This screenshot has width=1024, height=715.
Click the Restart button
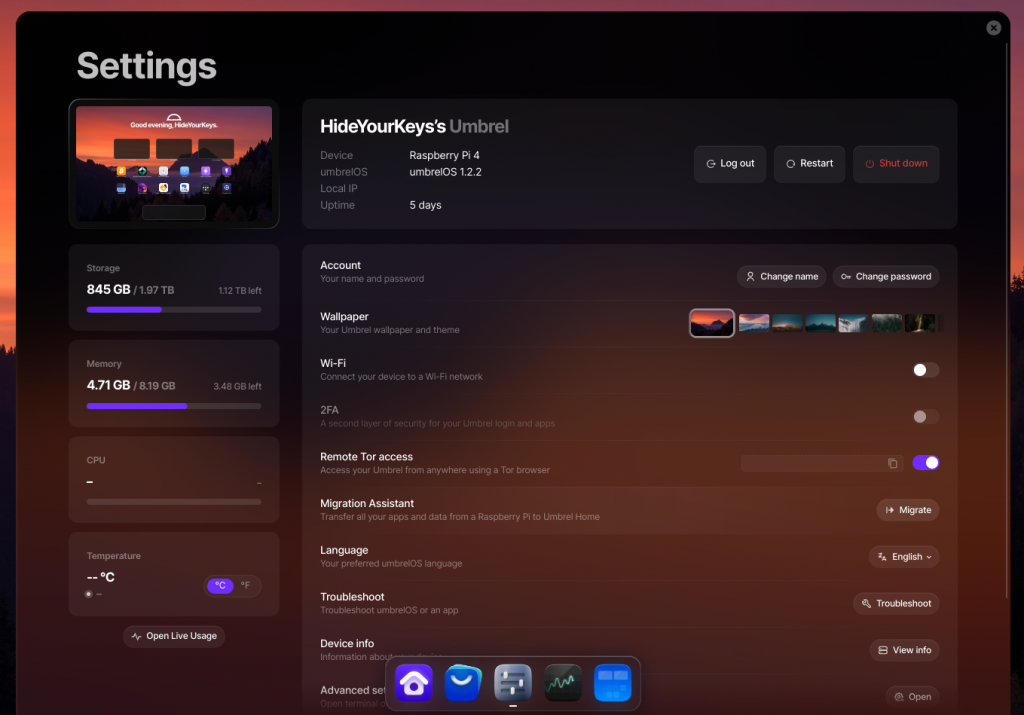click(x=809, y=164)
